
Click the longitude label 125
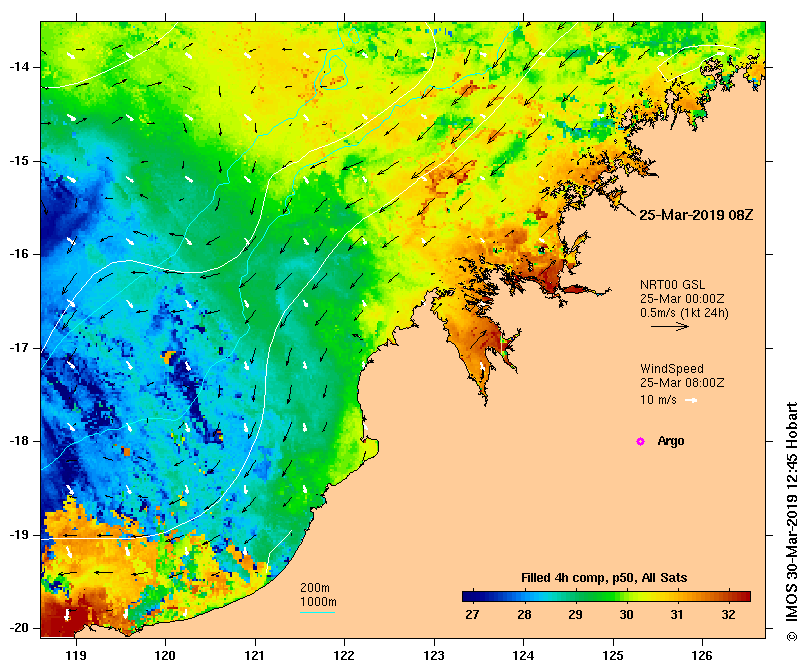click(x=613, y=655)
